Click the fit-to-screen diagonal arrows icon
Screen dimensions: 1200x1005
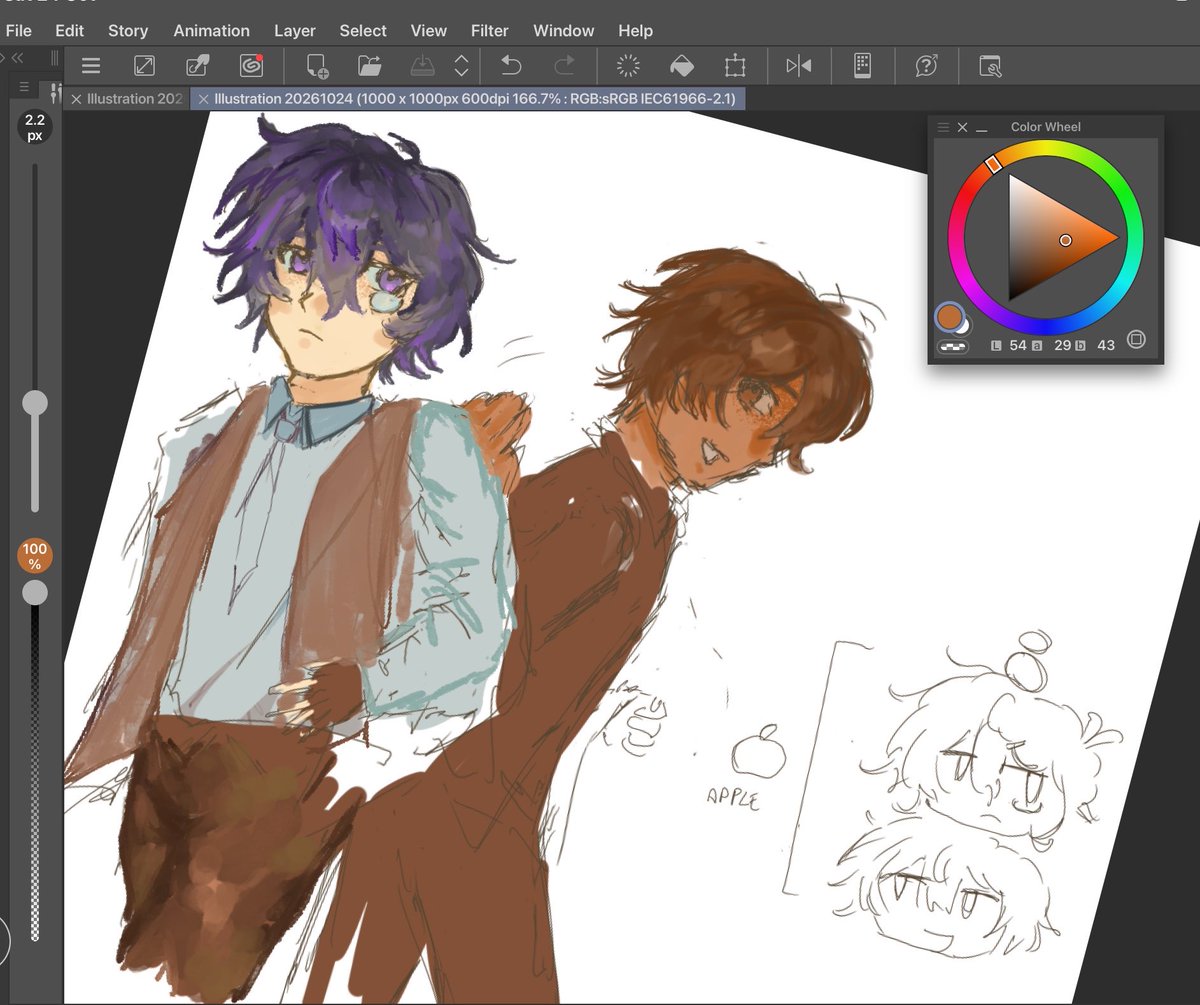144,67
